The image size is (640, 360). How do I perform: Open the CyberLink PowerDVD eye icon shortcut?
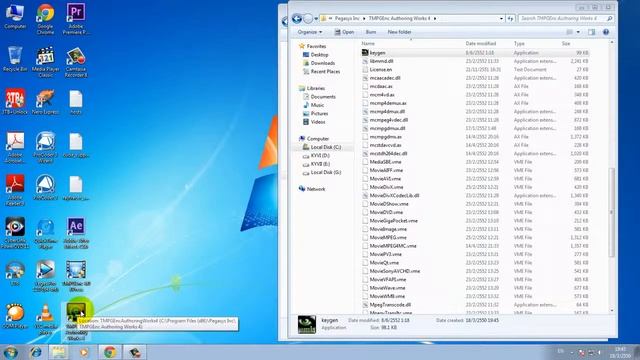coord(15,233)
